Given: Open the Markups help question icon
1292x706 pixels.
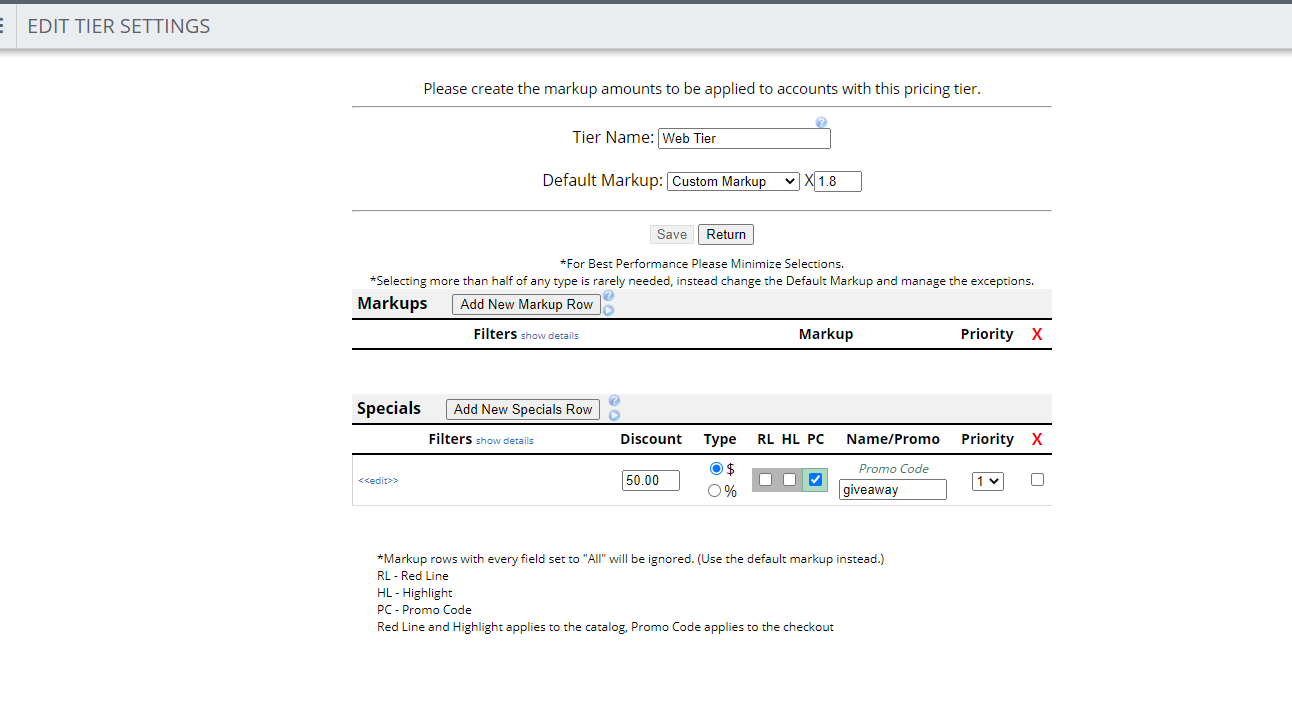Looking at the screenshot, I should tap(608, 296).
